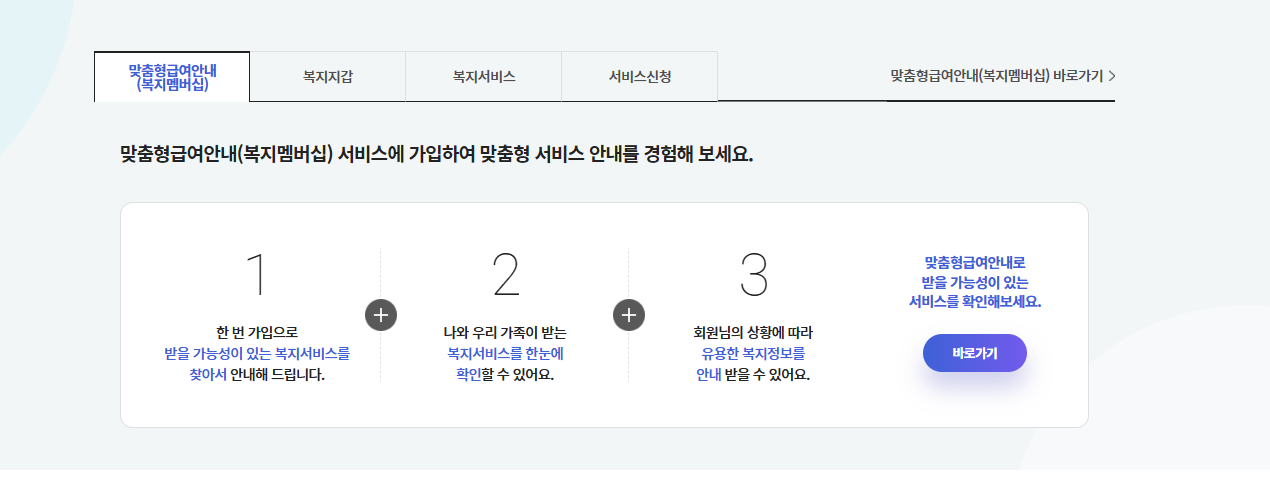
Task: Switch to the 복지지갑 tab
Action: 328,76
